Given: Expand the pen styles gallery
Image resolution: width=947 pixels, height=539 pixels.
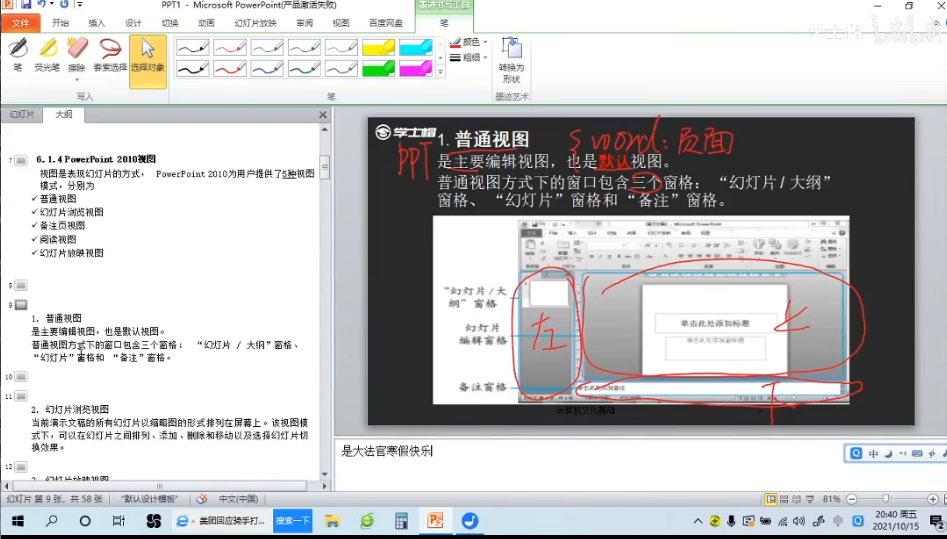Looking at the screenshot, I should pos(440,71).
